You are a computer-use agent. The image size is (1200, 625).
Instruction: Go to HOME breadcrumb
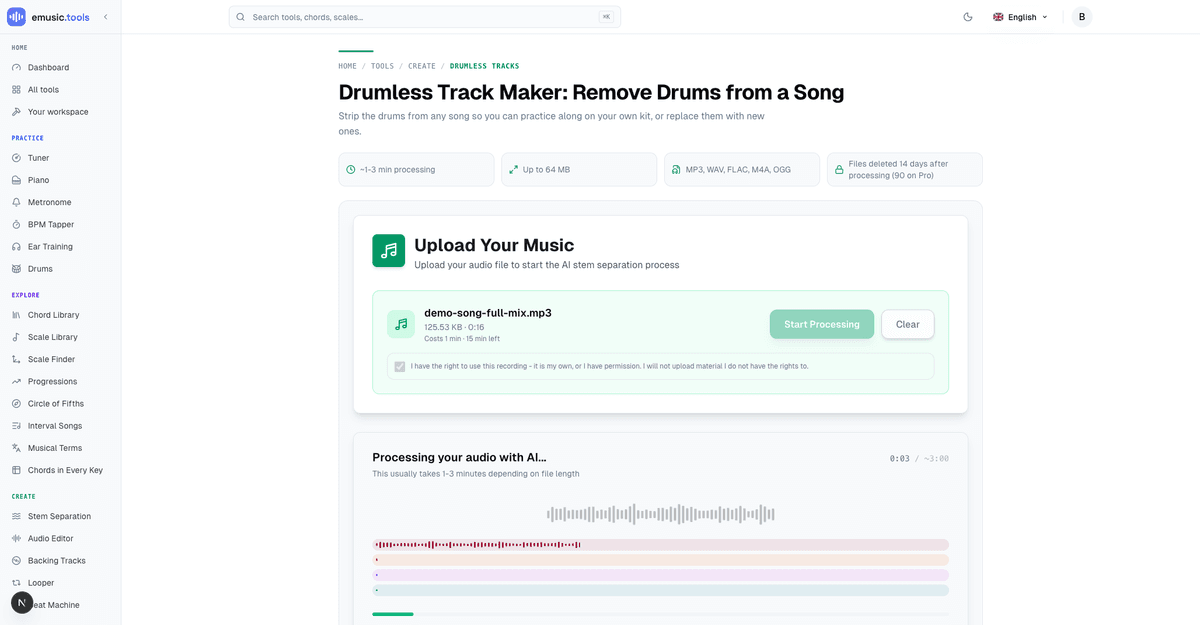pyautogui.click(x=347, y=66)
